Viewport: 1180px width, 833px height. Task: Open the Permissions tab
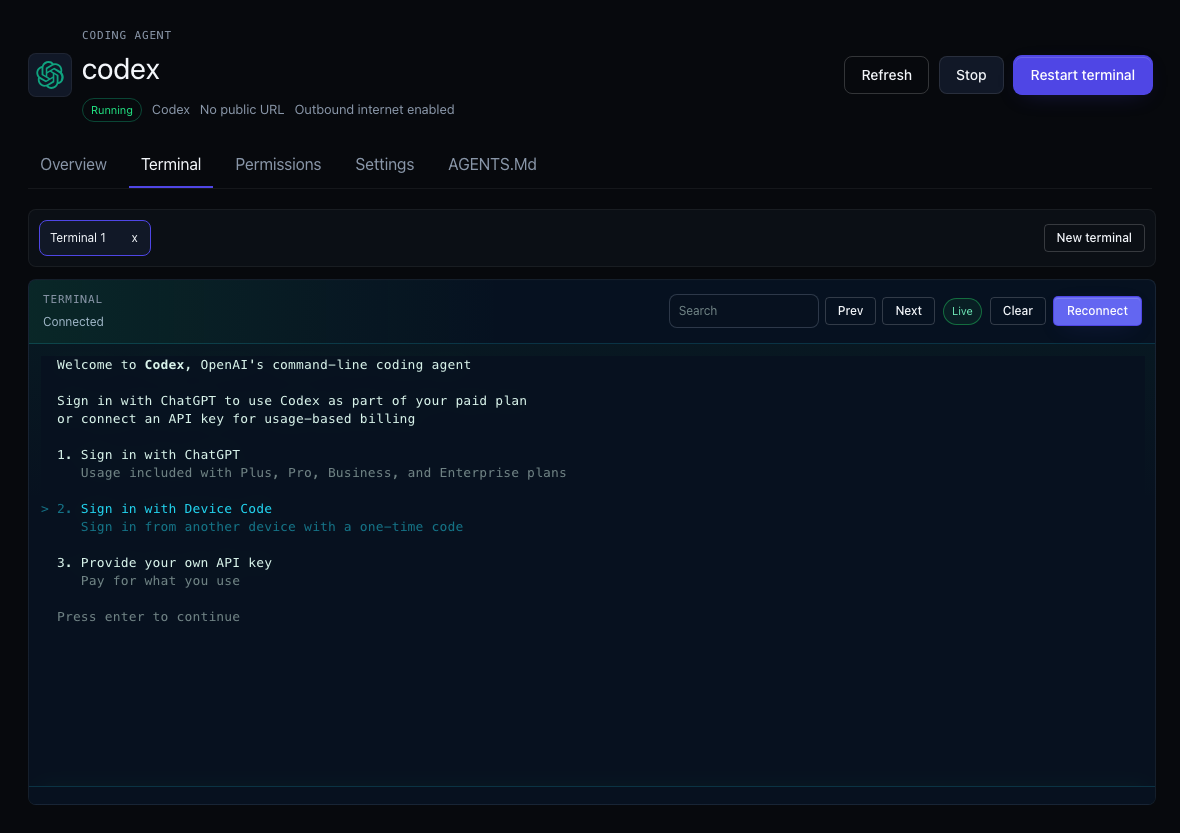coord(278,164)
